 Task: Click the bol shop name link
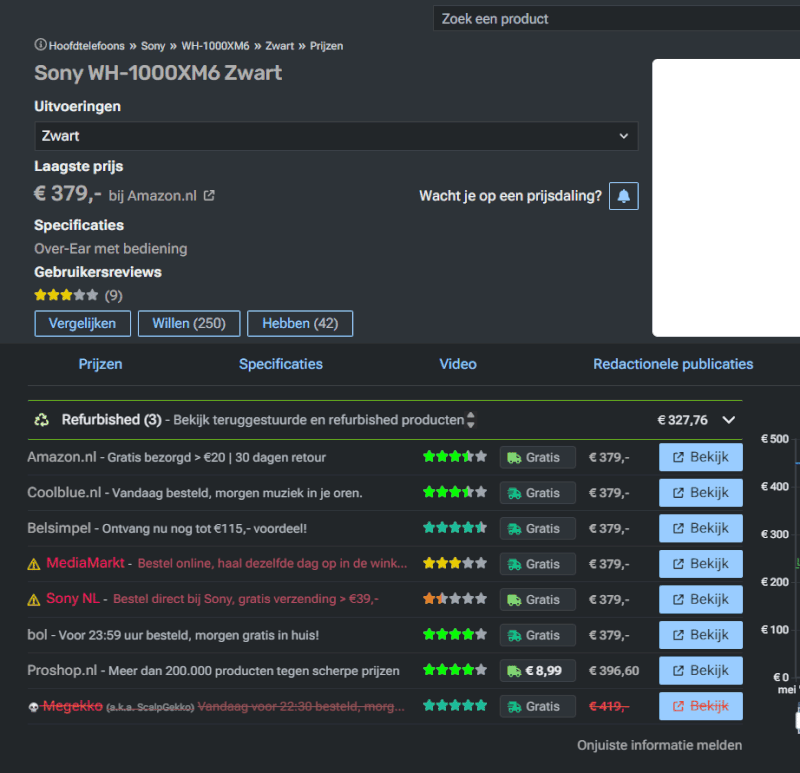pos(37,635)
